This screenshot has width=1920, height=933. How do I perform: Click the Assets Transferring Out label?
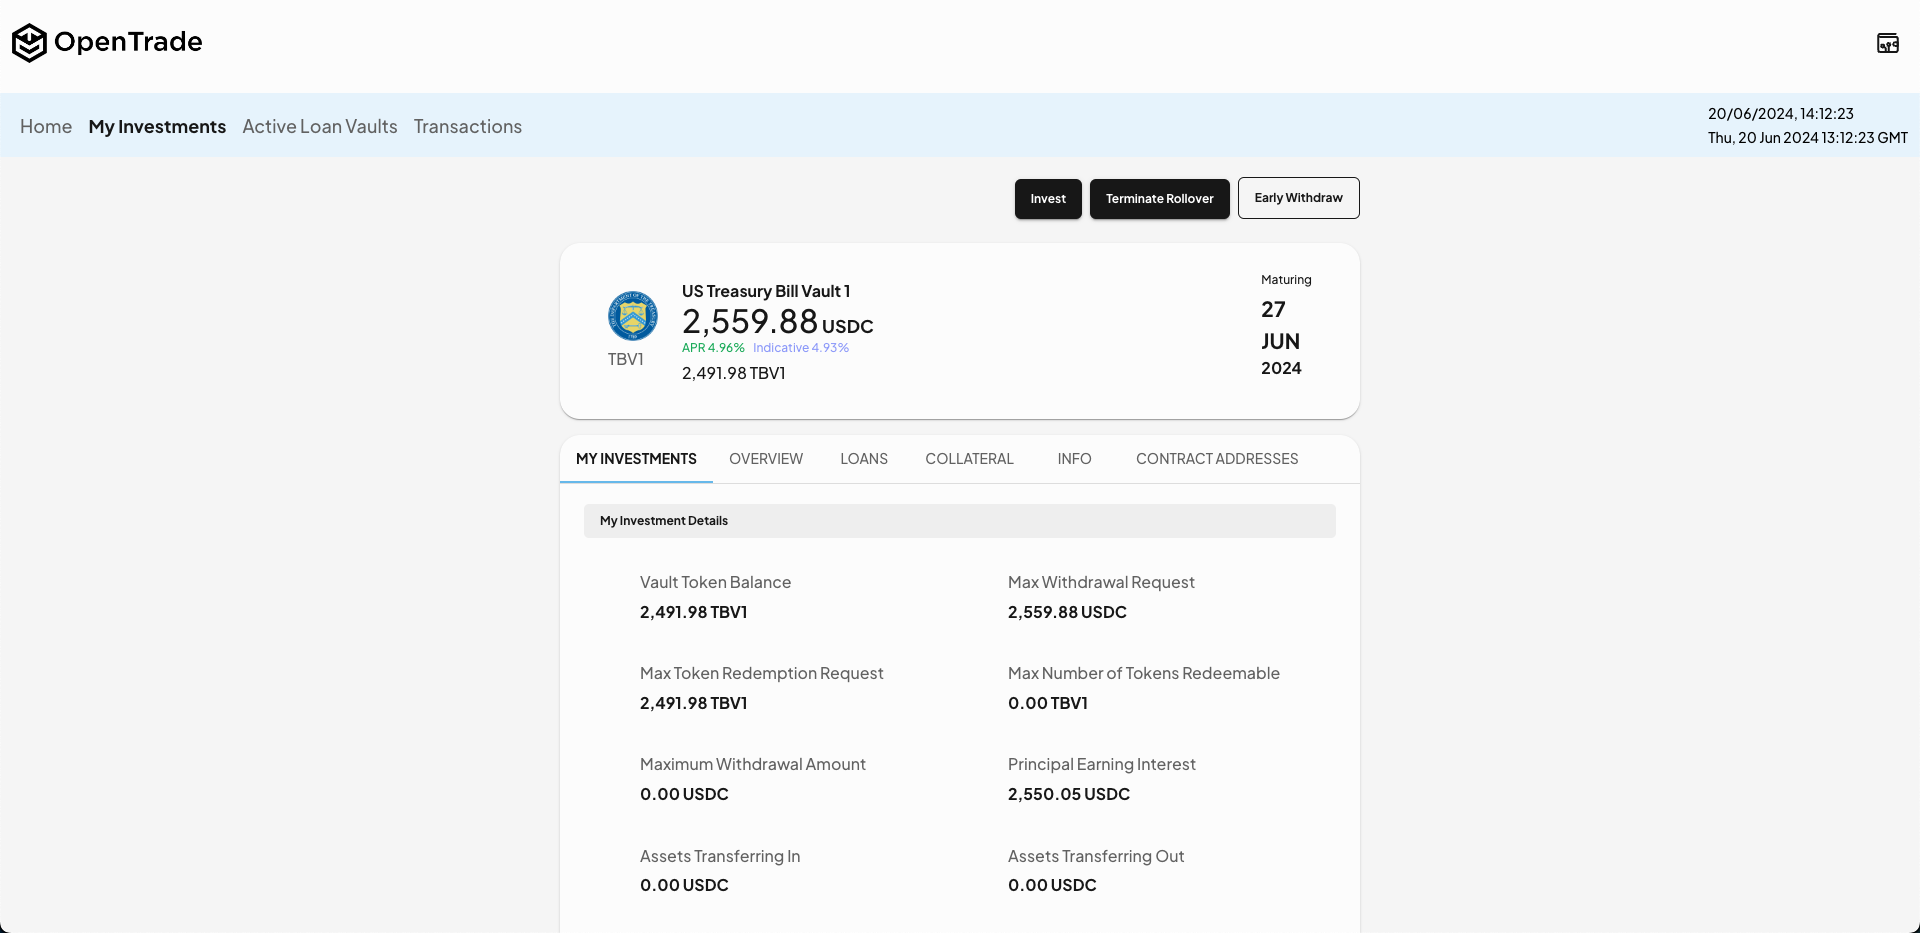tap(1096, 856)
